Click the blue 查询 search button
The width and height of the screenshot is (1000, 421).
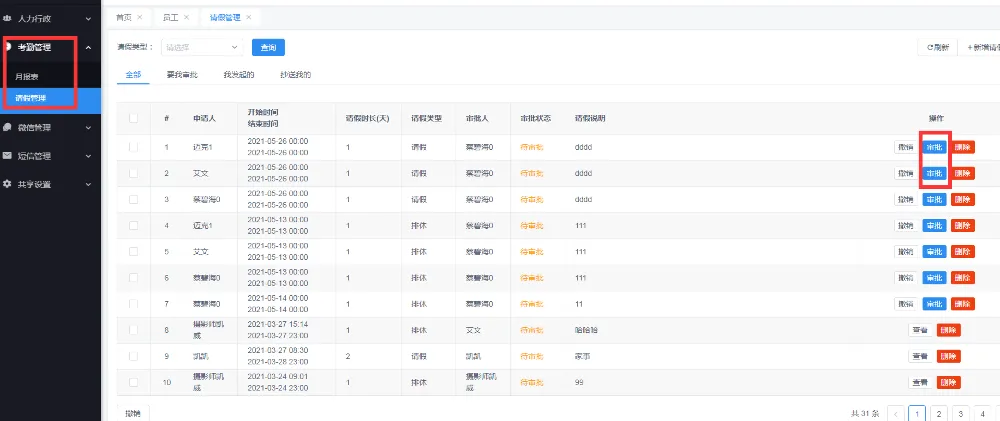coord(268,47)
